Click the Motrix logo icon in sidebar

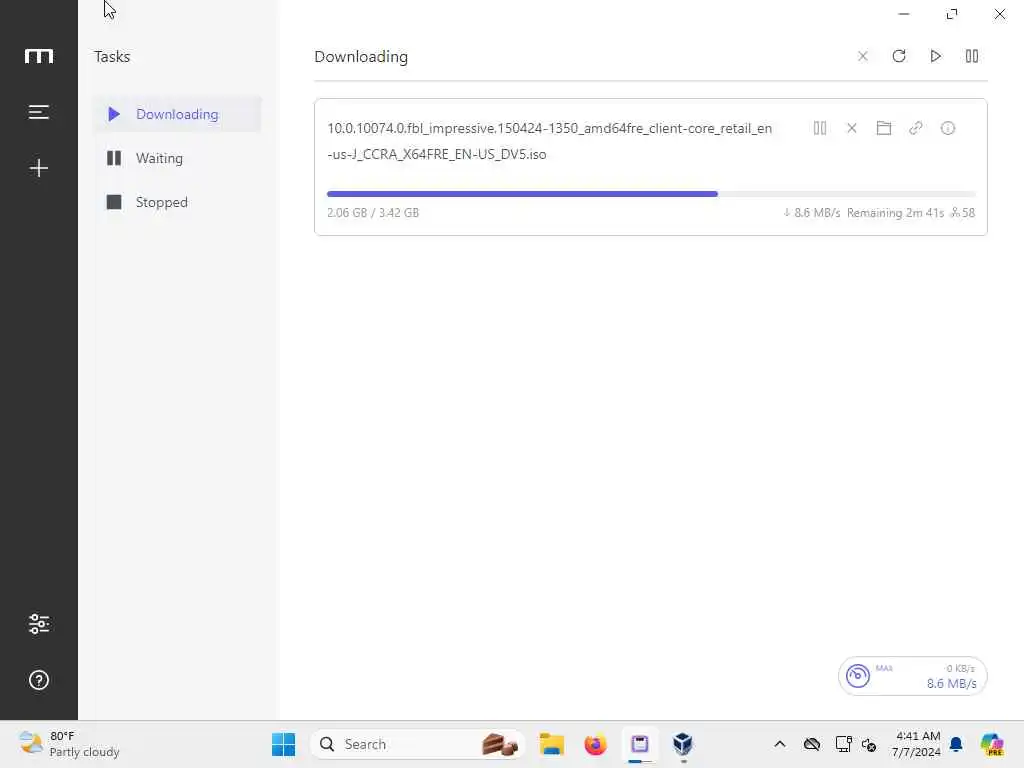(x=39, y=56)
